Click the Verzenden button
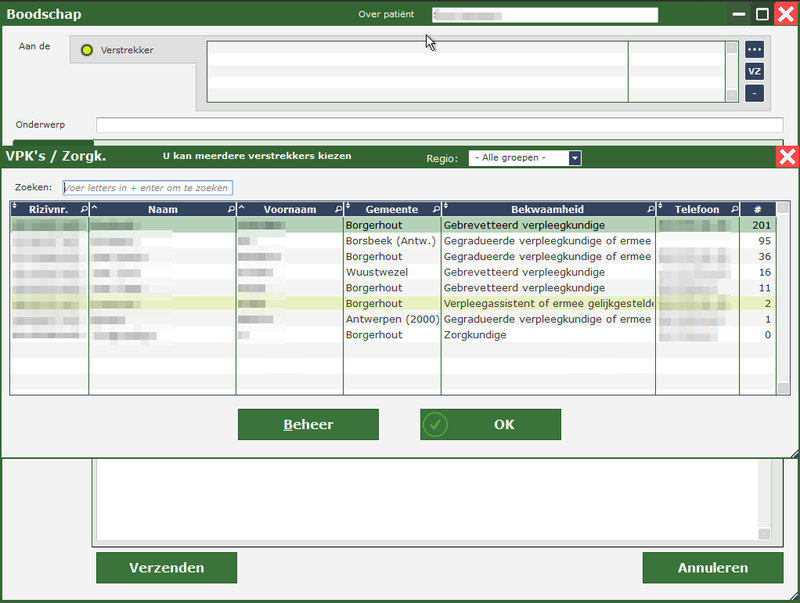 [x=166, y=568]
